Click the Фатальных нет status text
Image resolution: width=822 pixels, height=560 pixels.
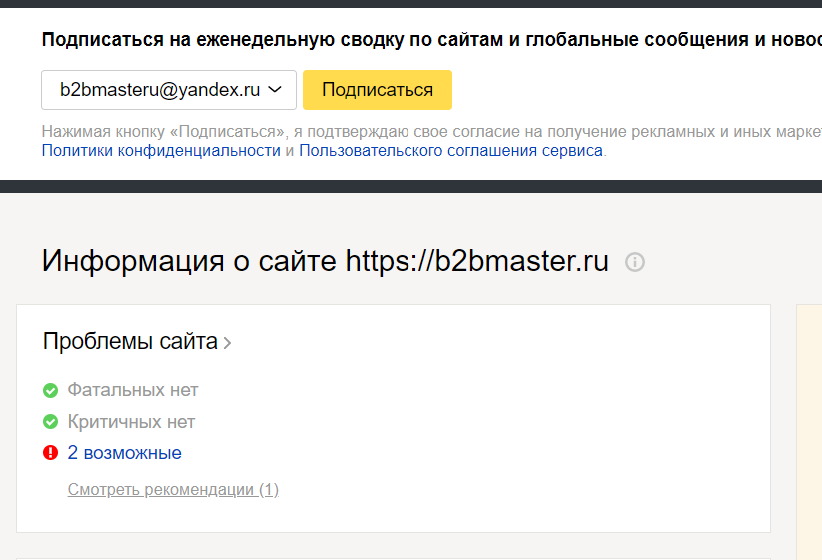point(133,390)
